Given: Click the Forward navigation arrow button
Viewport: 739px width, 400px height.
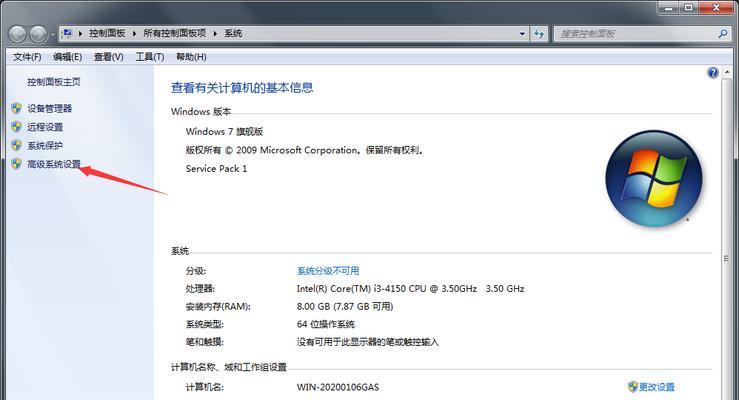Looking at the screenshot, I should tap(38, 34).
